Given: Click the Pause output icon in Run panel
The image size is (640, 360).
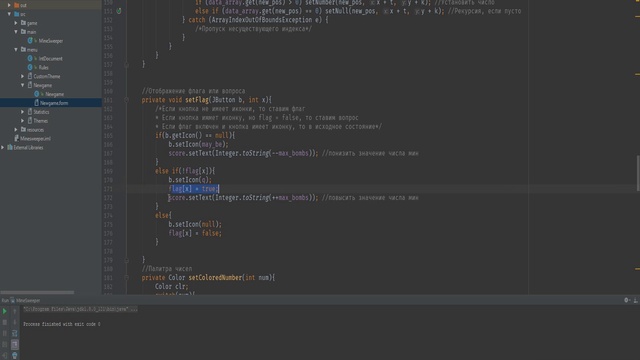Looking at the screenshot, I should pyautogui.click(x=4, y=333).
